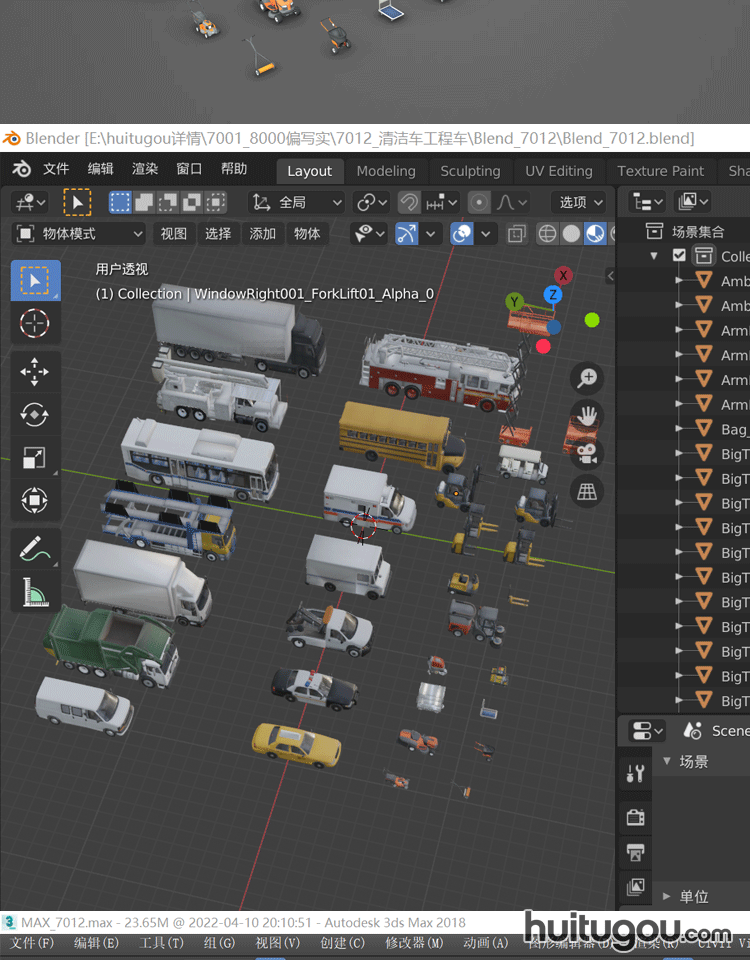Pick the Scale tool
The width and height of the screenshot is (750, 960).
(x=35, y=458)
